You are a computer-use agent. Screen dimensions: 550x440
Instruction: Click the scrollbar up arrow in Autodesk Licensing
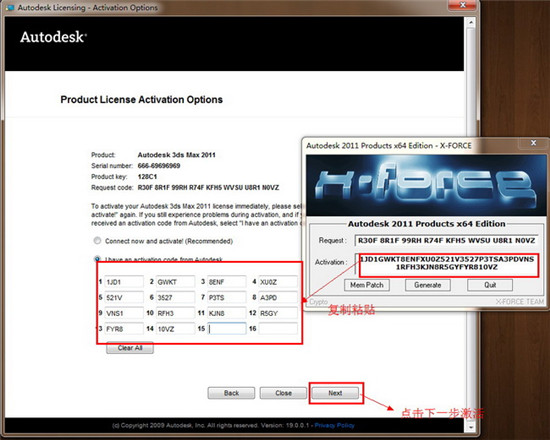click(471, 23)
